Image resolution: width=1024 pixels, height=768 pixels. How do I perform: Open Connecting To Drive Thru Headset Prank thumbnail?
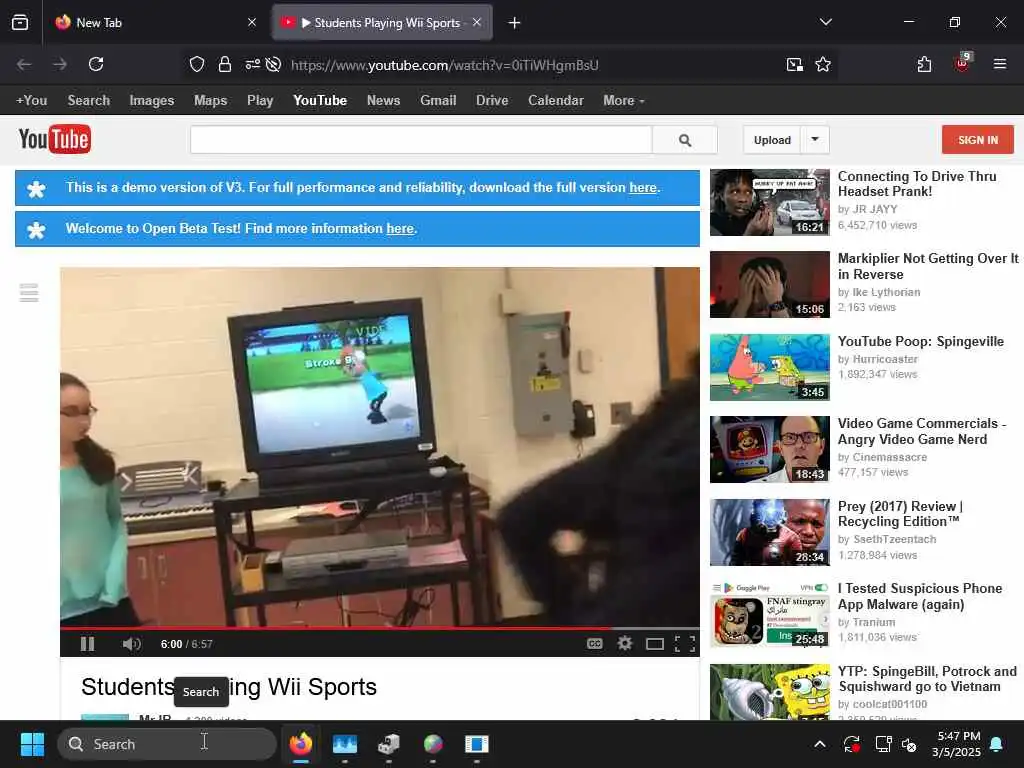770,202
